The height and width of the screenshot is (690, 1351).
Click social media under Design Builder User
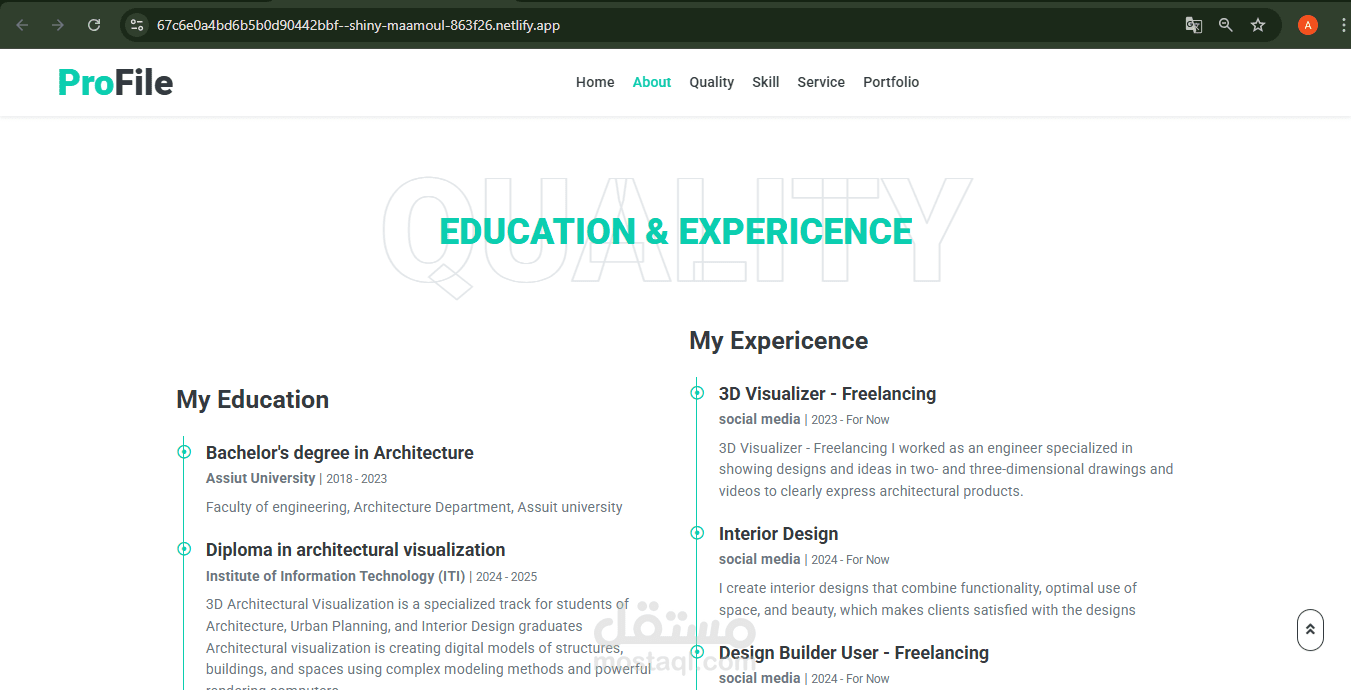click(x=759, y=678)
